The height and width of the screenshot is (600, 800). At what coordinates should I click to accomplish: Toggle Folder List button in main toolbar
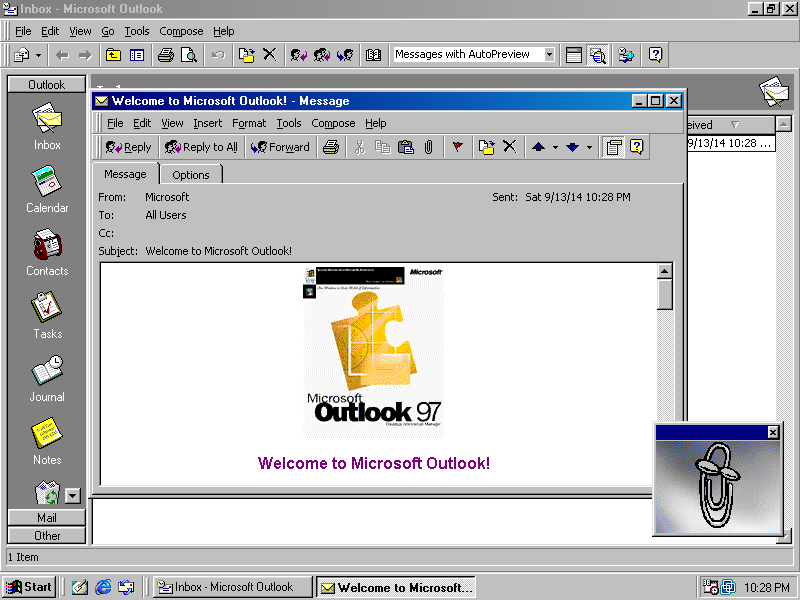[x=137, y=55]
